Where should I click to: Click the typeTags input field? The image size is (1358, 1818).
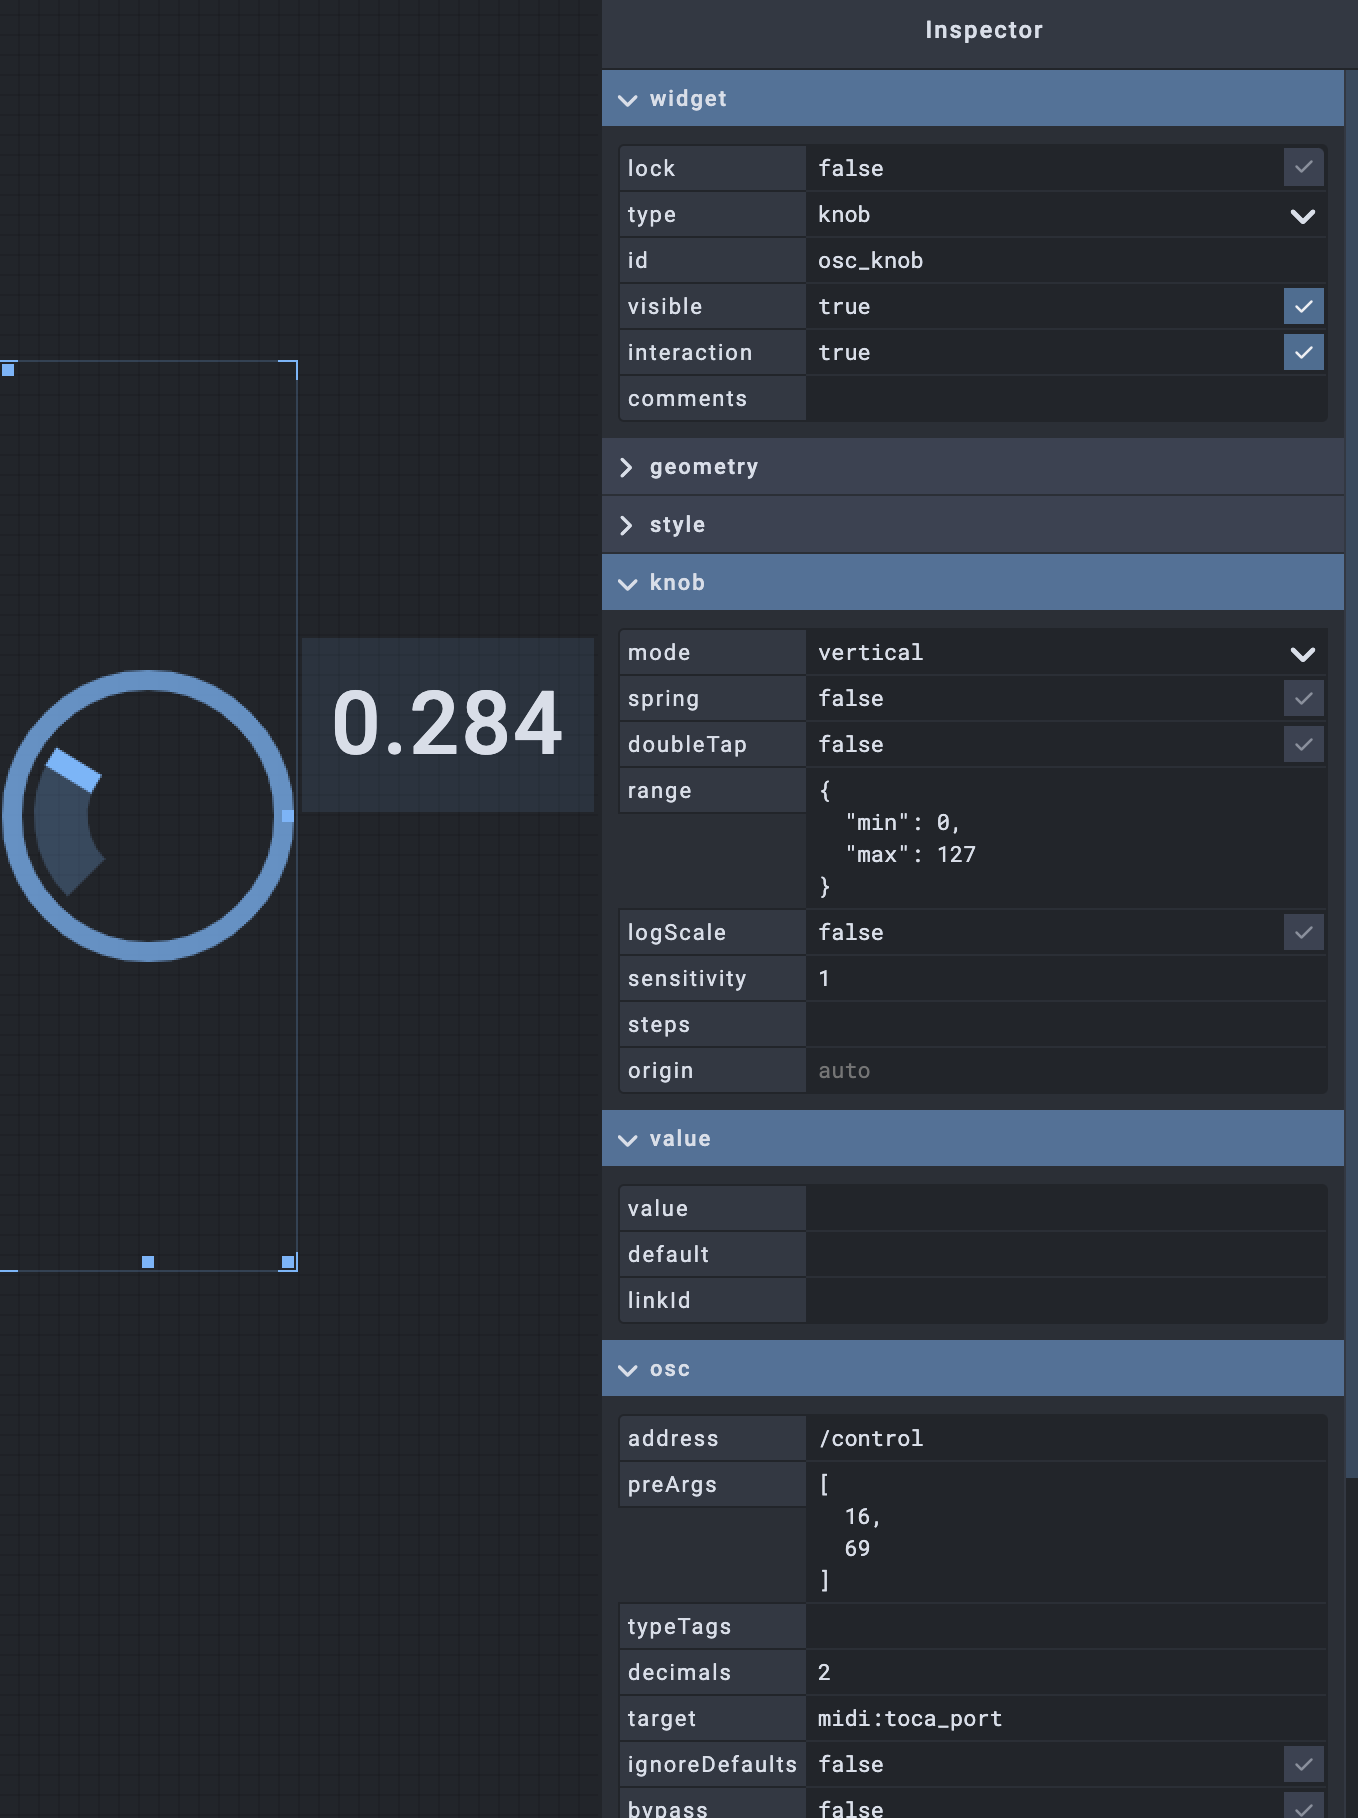tap(1066, 1626)
